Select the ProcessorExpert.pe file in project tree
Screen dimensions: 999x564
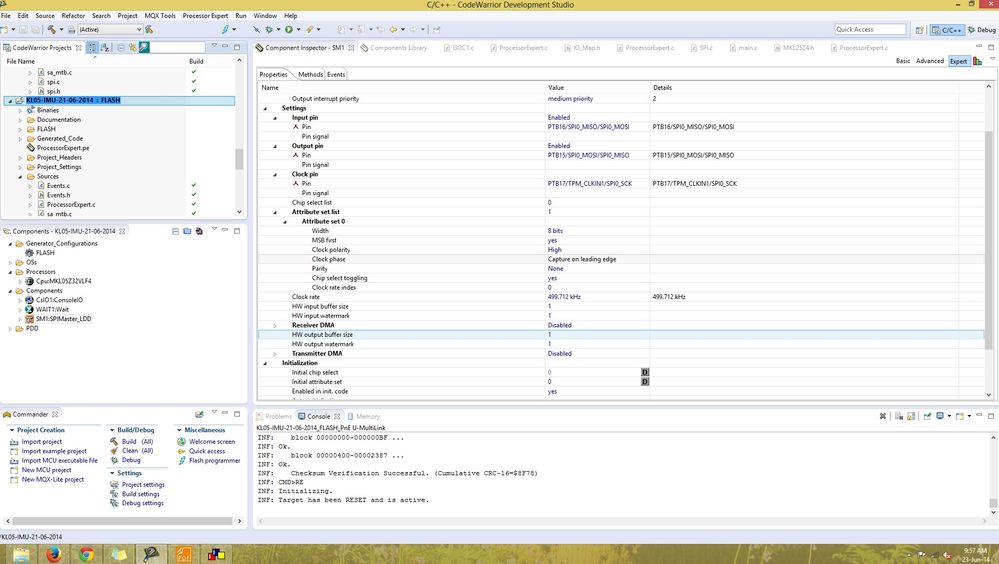(x=62, y=148)
